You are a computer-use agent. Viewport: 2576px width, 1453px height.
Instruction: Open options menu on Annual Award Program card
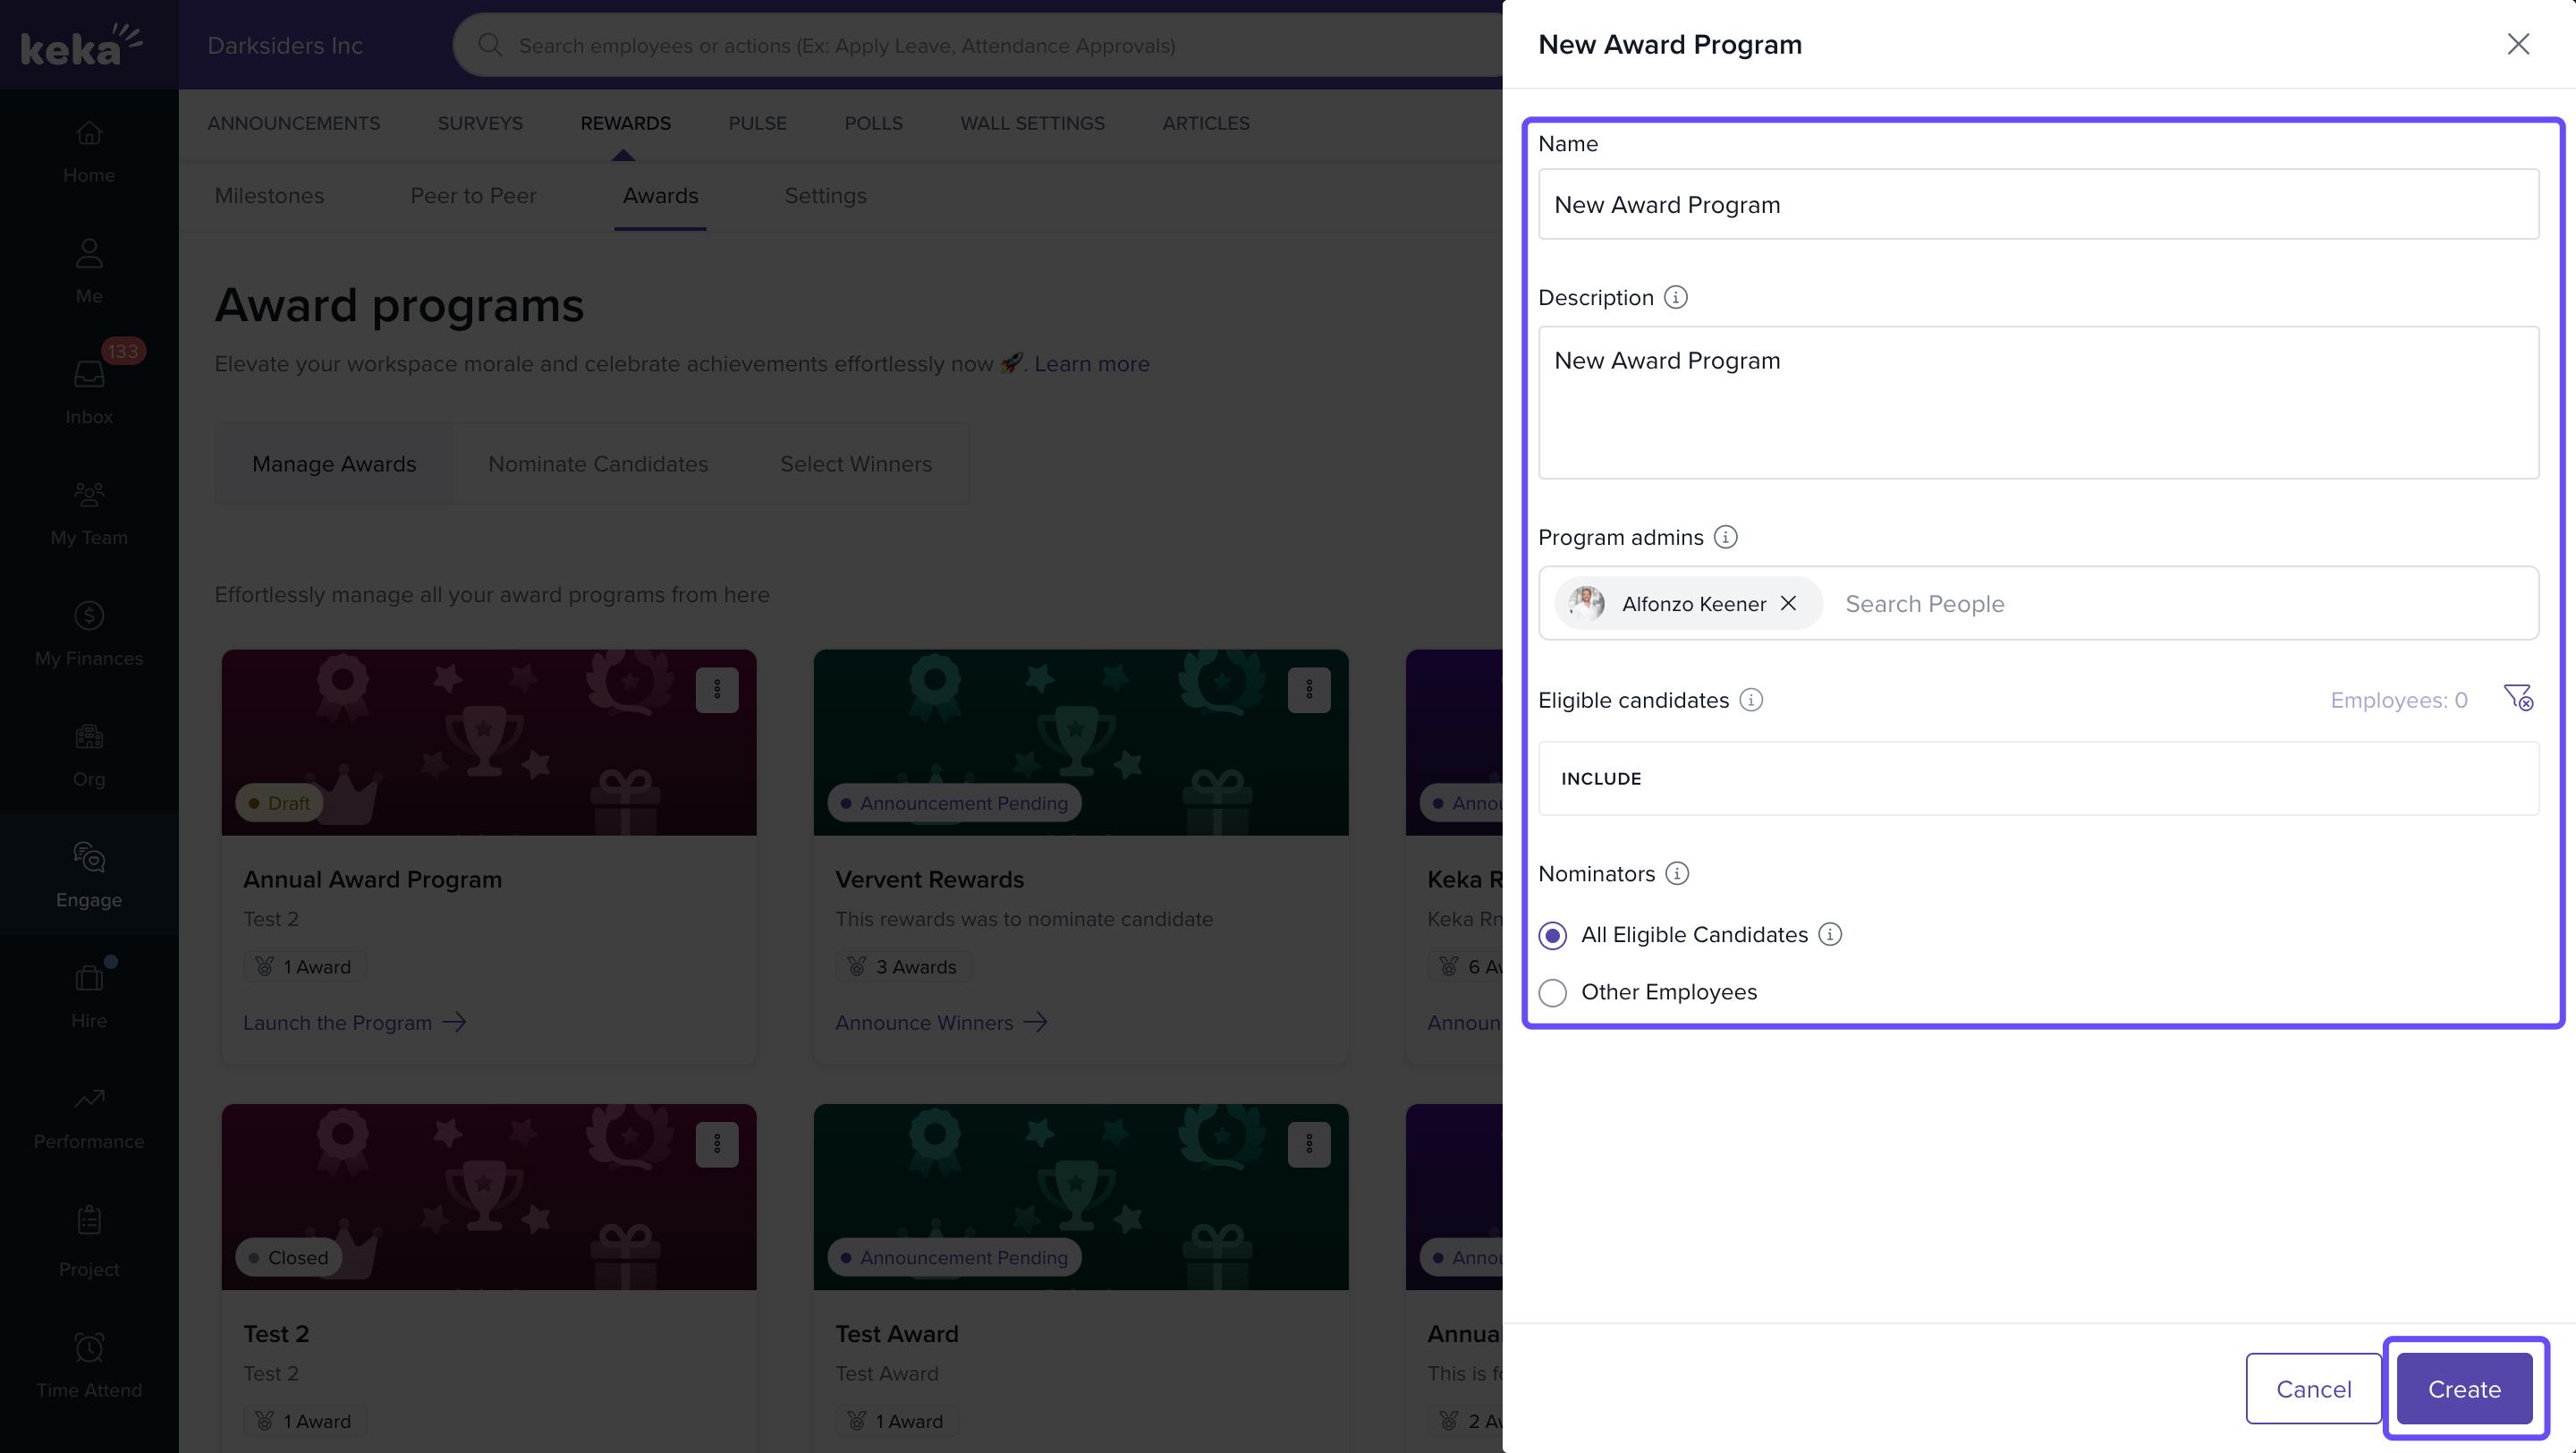(716, 689)
